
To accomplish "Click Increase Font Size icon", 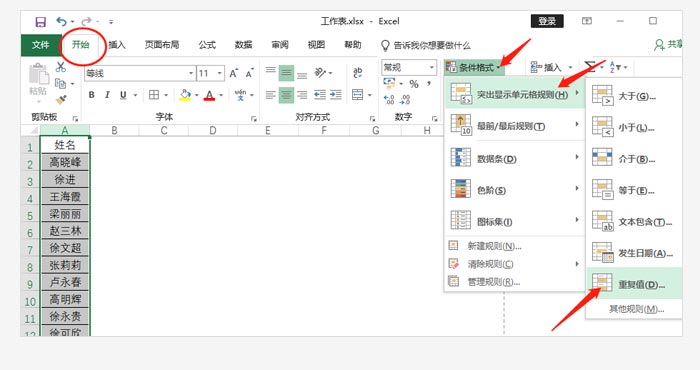I will tap(234, 73).
